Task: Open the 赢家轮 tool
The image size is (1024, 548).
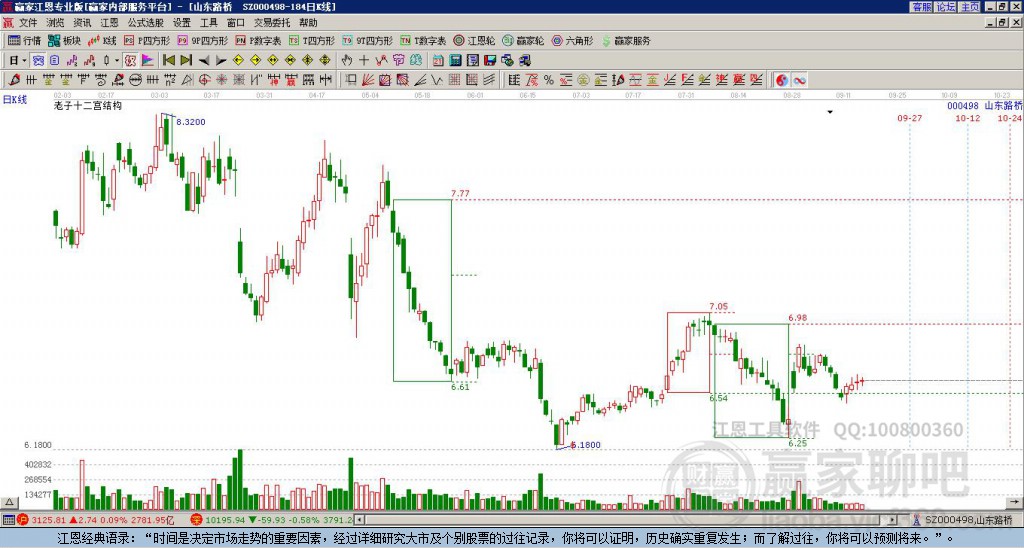Action: [523, 40]
